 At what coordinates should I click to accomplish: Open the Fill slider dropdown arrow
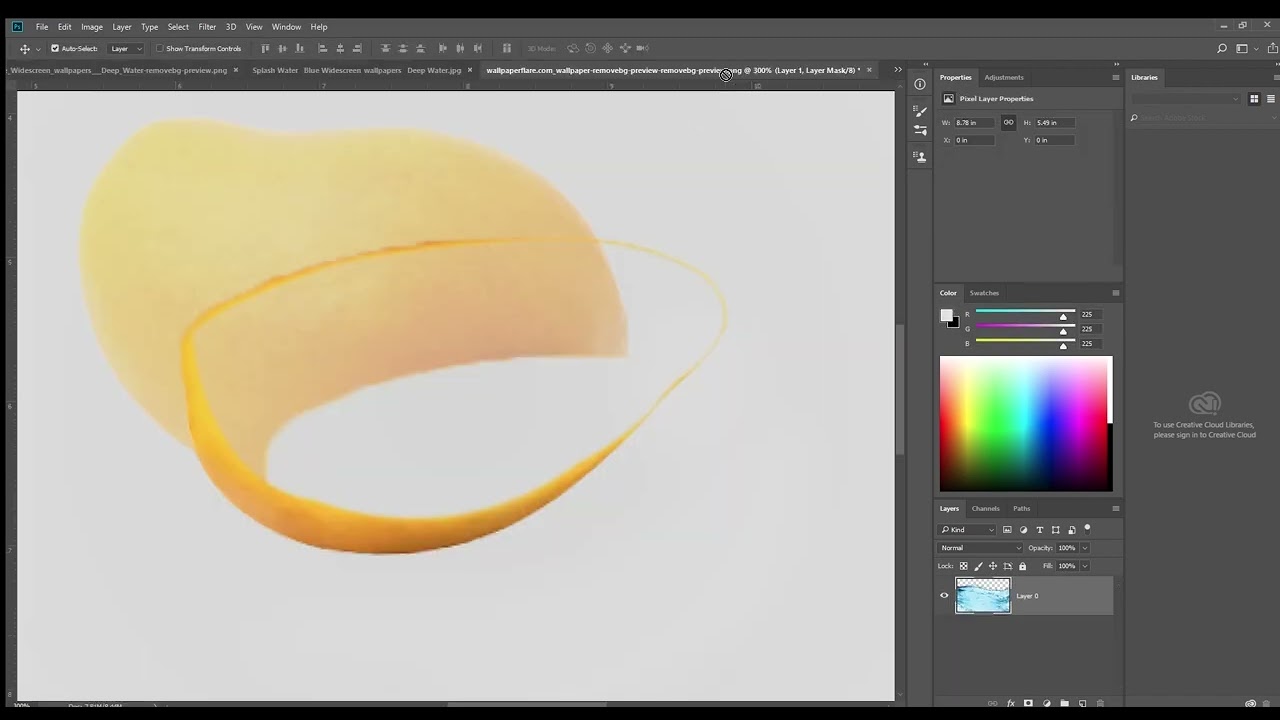[1084, 566]
